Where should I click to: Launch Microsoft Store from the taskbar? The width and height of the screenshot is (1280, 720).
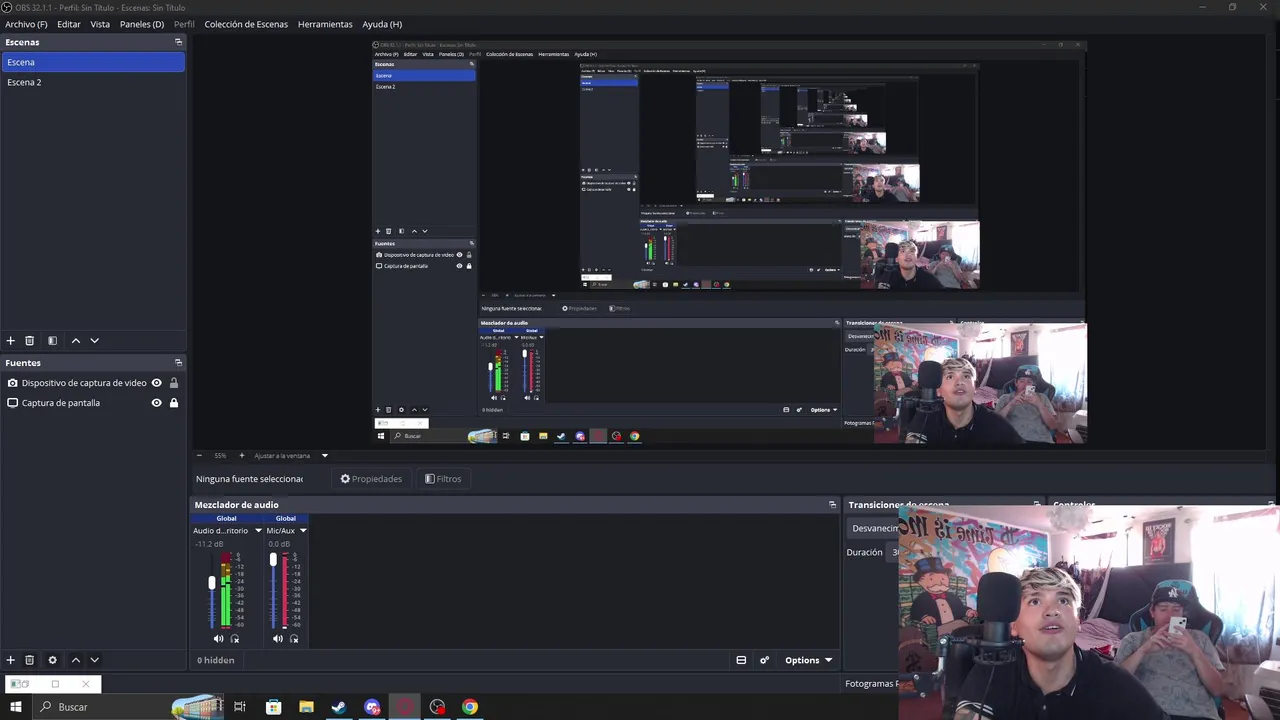pyautogui.click(x=273, y=707)
